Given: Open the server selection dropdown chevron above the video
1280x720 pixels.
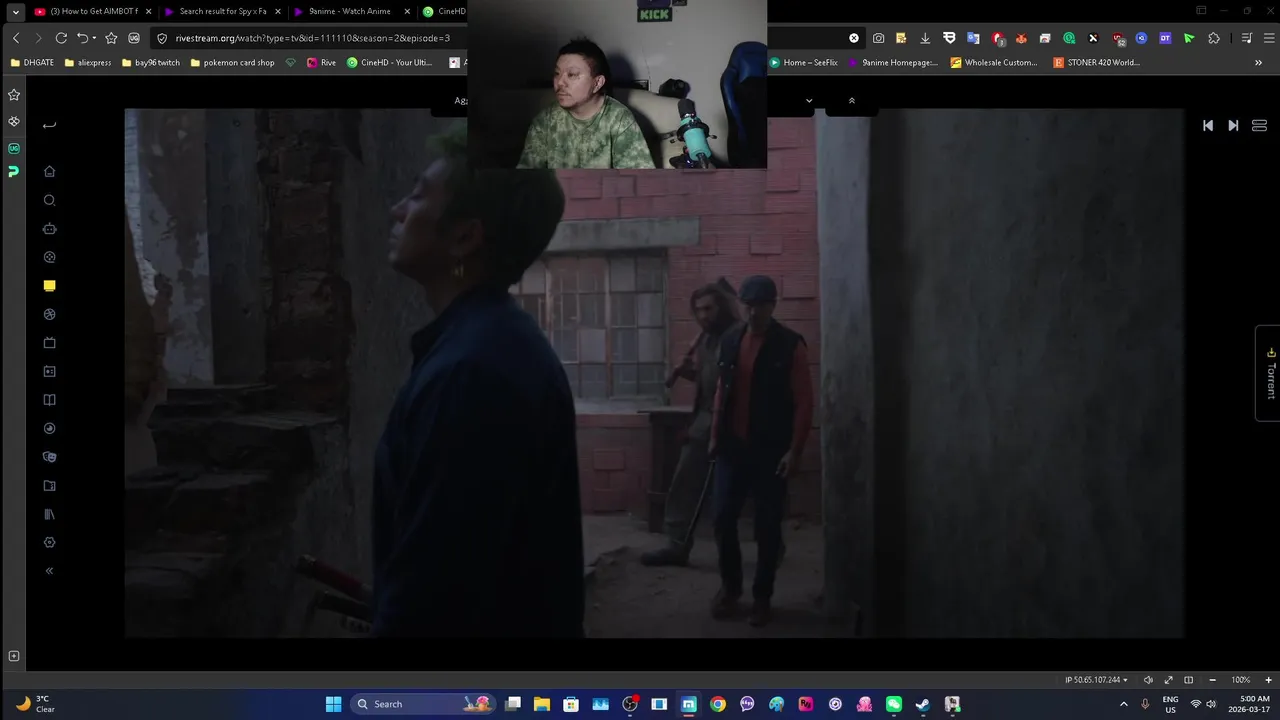Looking at the screenshot, I should pos(809,100).
